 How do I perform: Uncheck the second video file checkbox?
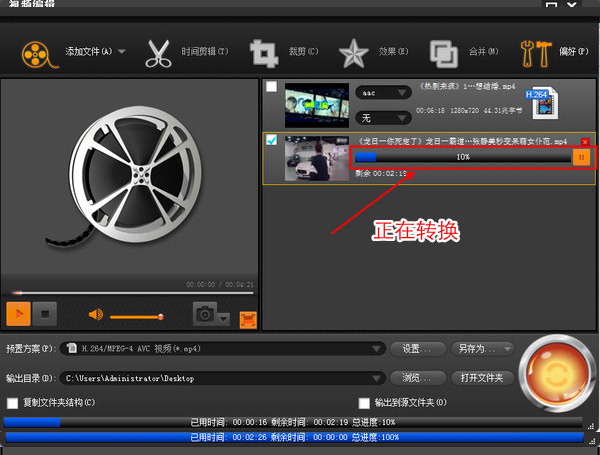click(x=272, y=141)
